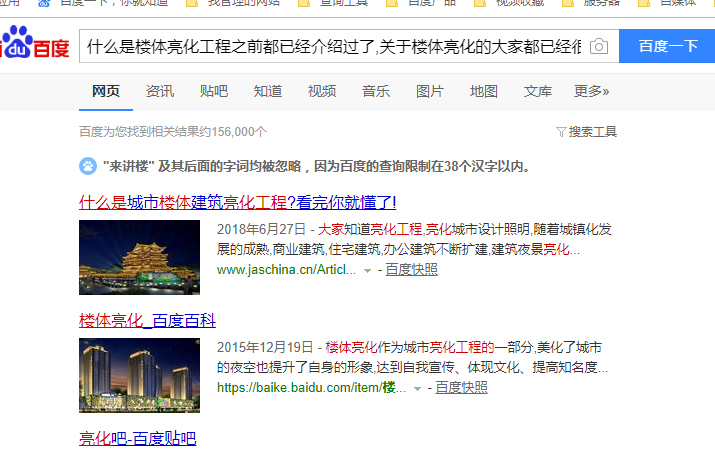
Task: Open the pagoda night-lighting thumbnail
Action: (140, 258)
